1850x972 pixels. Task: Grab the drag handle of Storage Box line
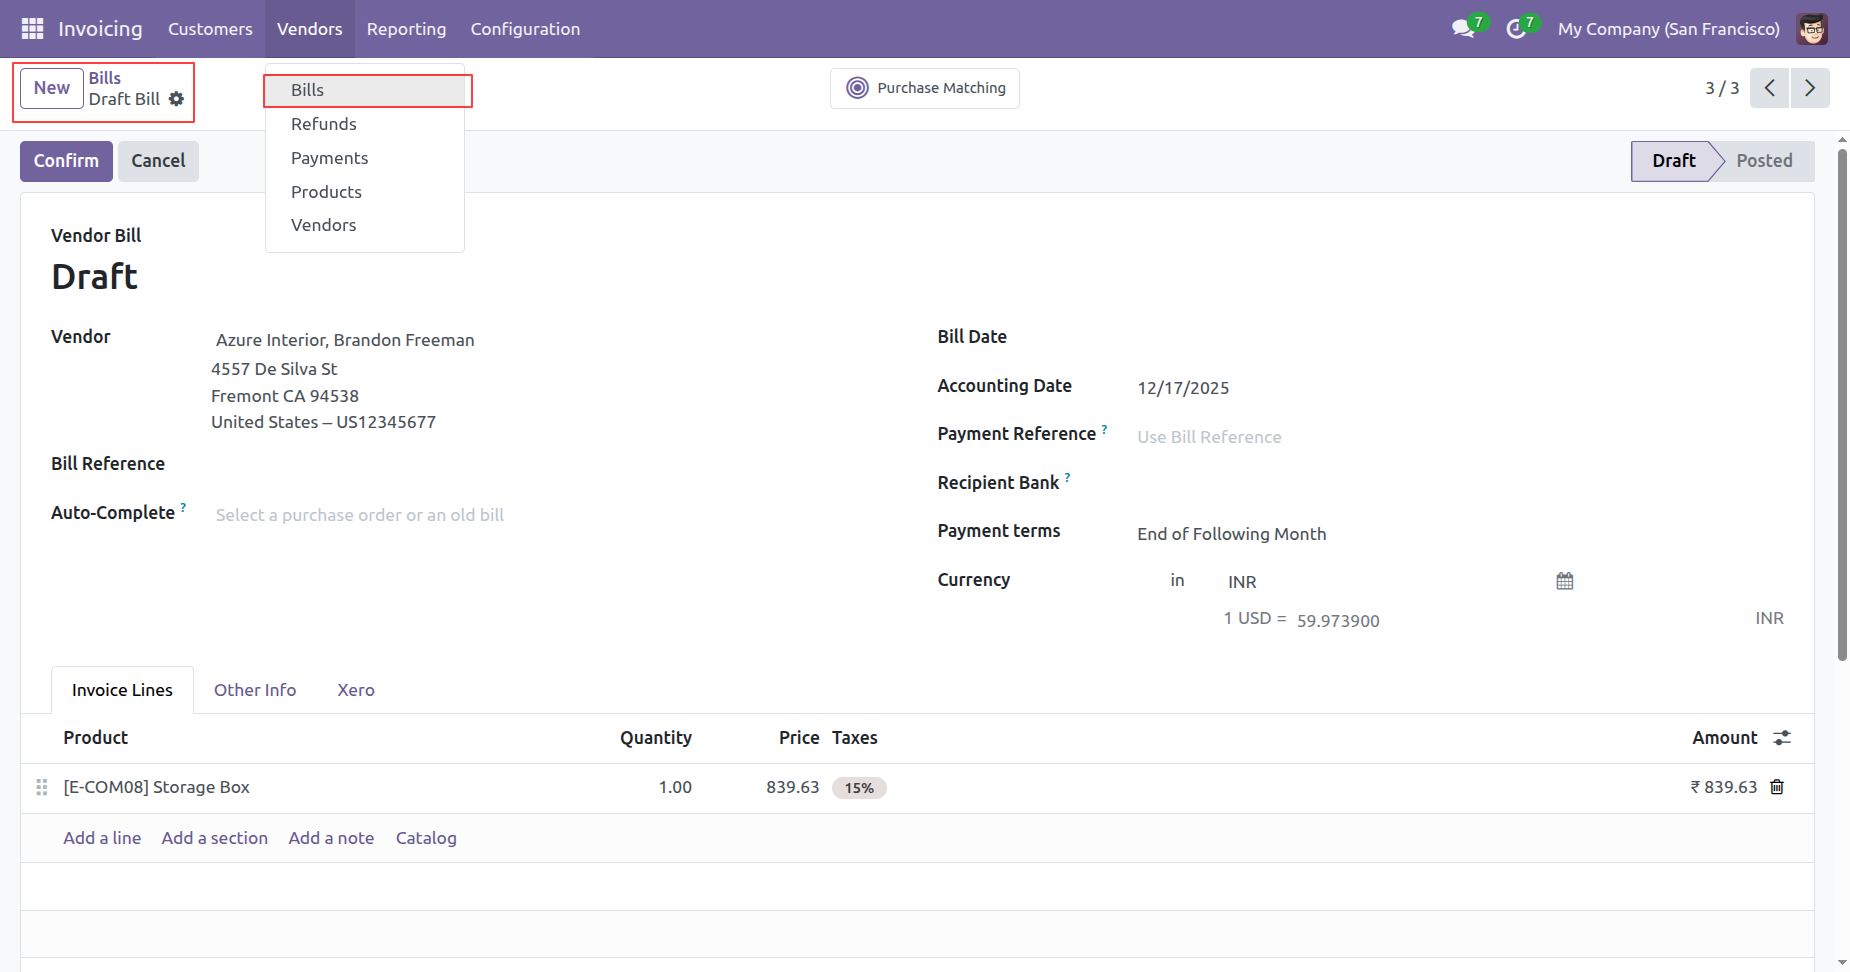click(42, 787)
